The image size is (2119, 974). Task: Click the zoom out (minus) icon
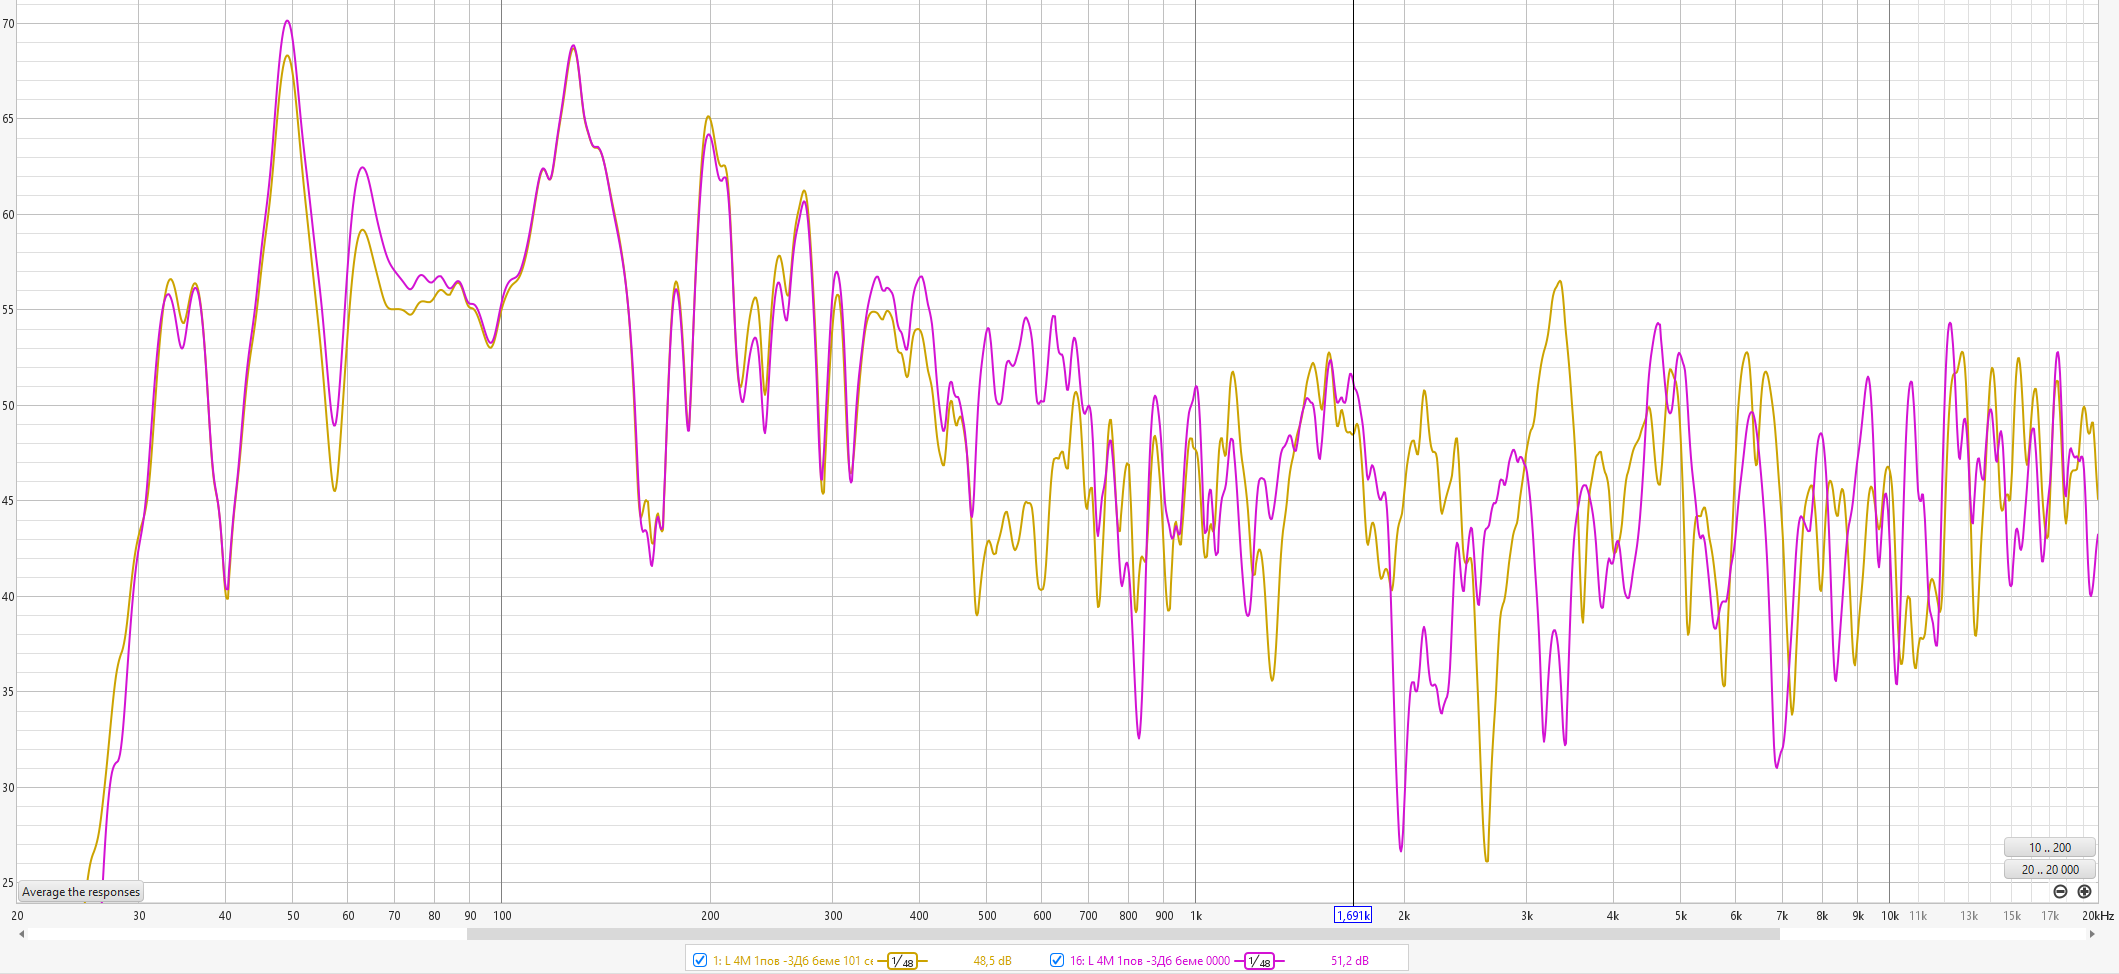tap(2060, 892)
